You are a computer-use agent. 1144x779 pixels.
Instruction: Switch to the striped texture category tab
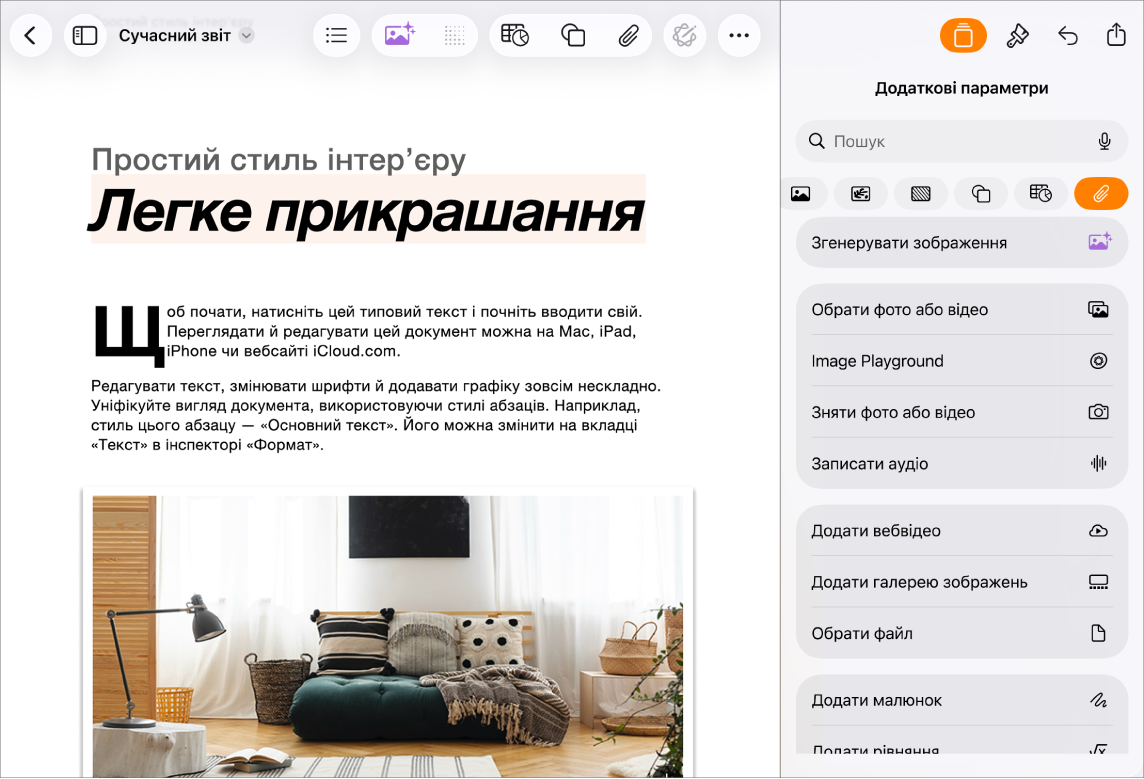(921, 193)
